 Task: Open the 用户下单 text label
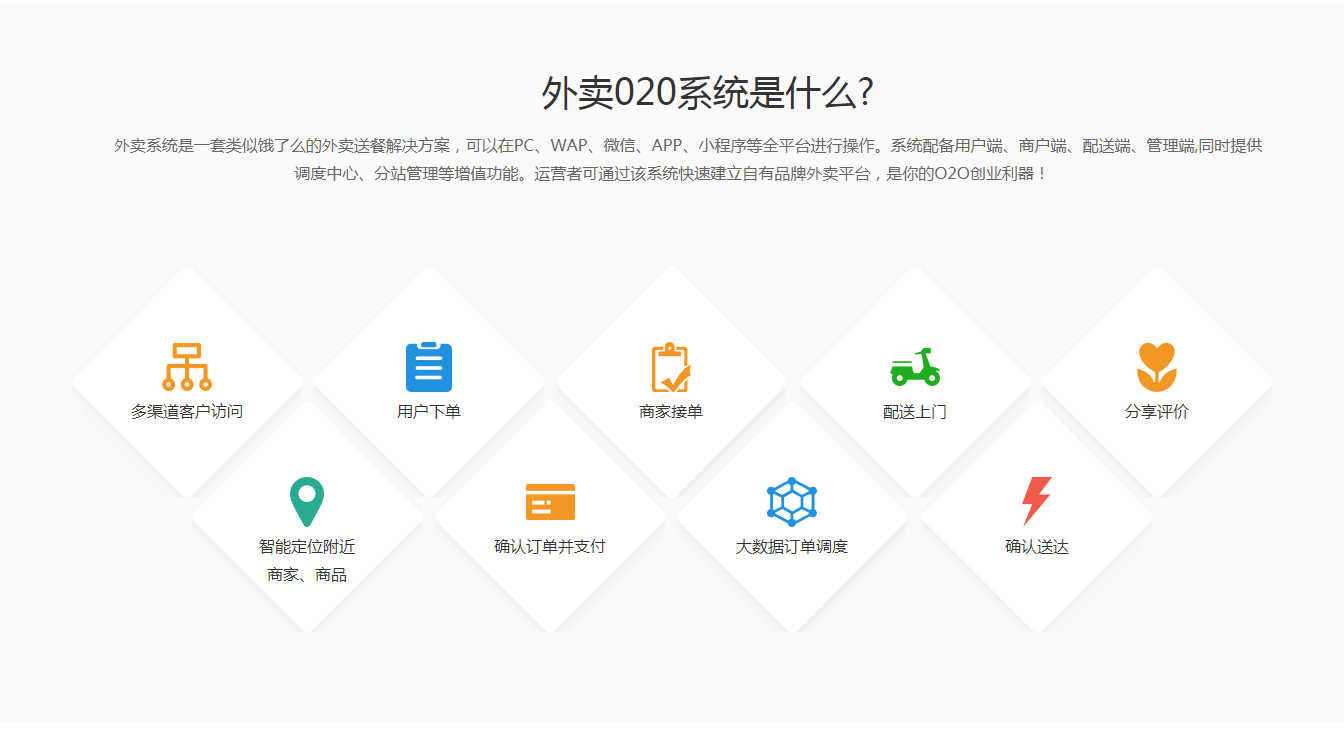[x=429, y=411]
